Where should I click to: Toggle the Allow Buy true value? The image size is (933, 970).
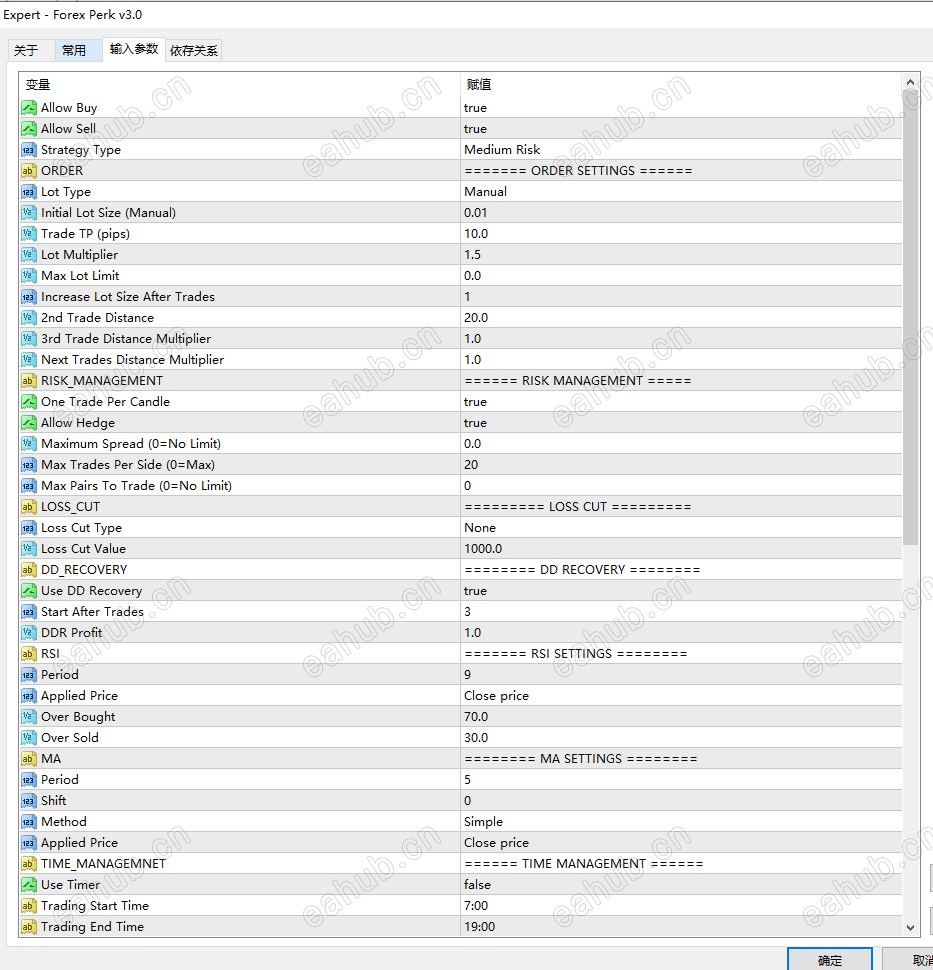681,108
